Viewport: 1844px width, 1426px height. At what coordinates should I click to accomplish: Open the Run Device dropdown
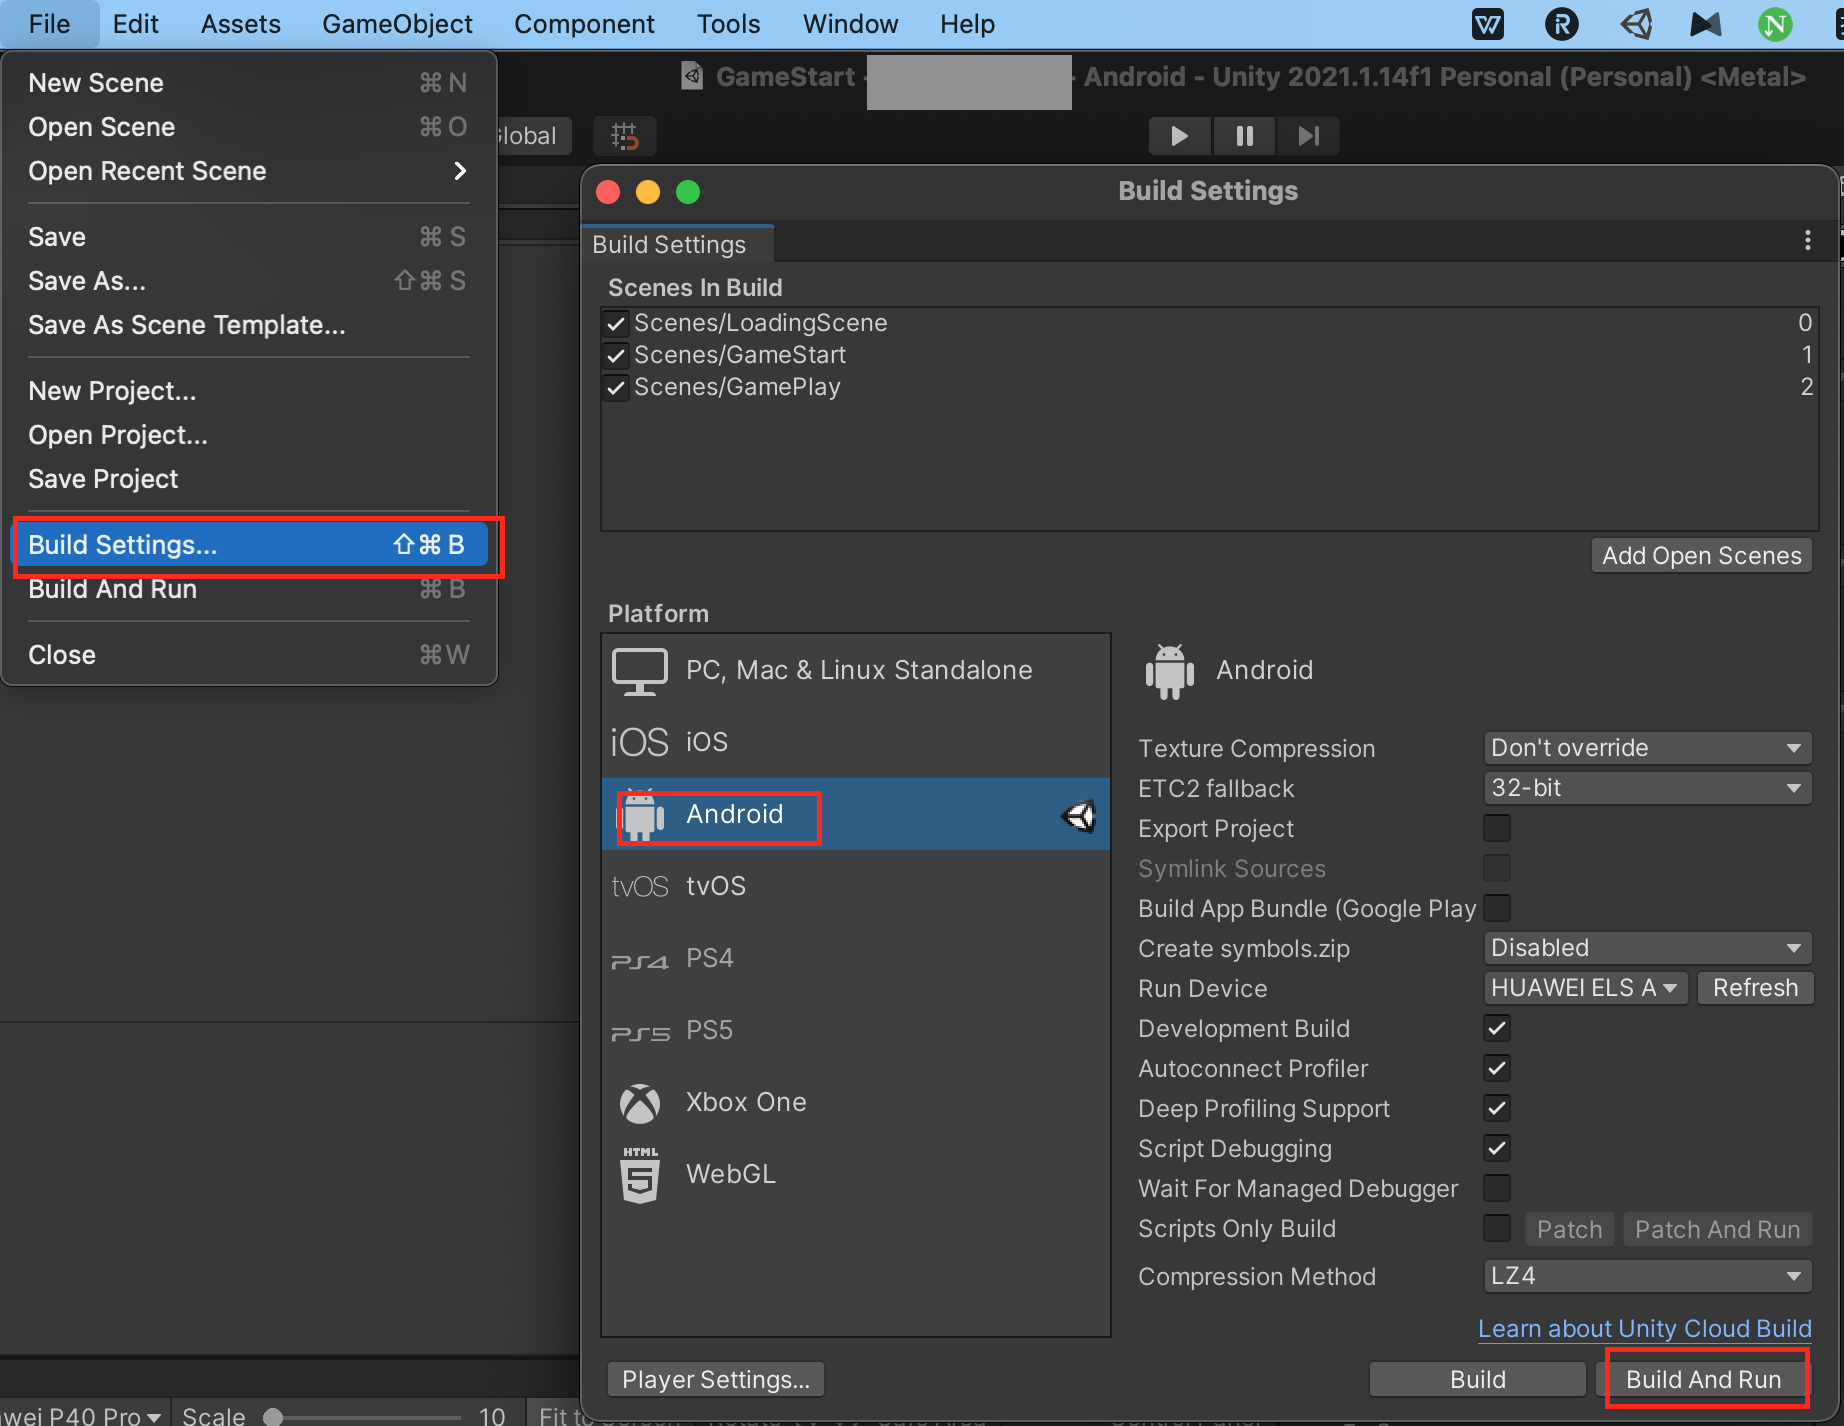coord(1584,988)
